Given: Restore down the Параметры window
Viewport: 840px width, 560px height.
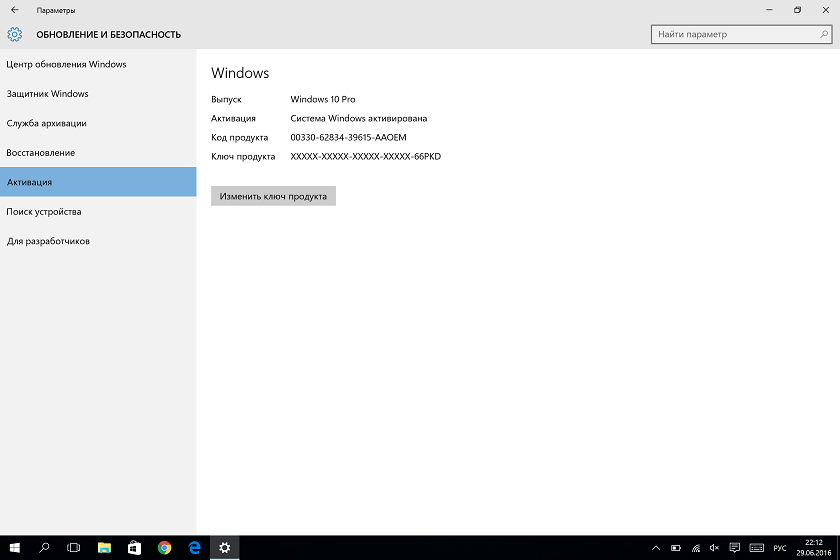Looking at the screenshot, I should tap(797, 10).
